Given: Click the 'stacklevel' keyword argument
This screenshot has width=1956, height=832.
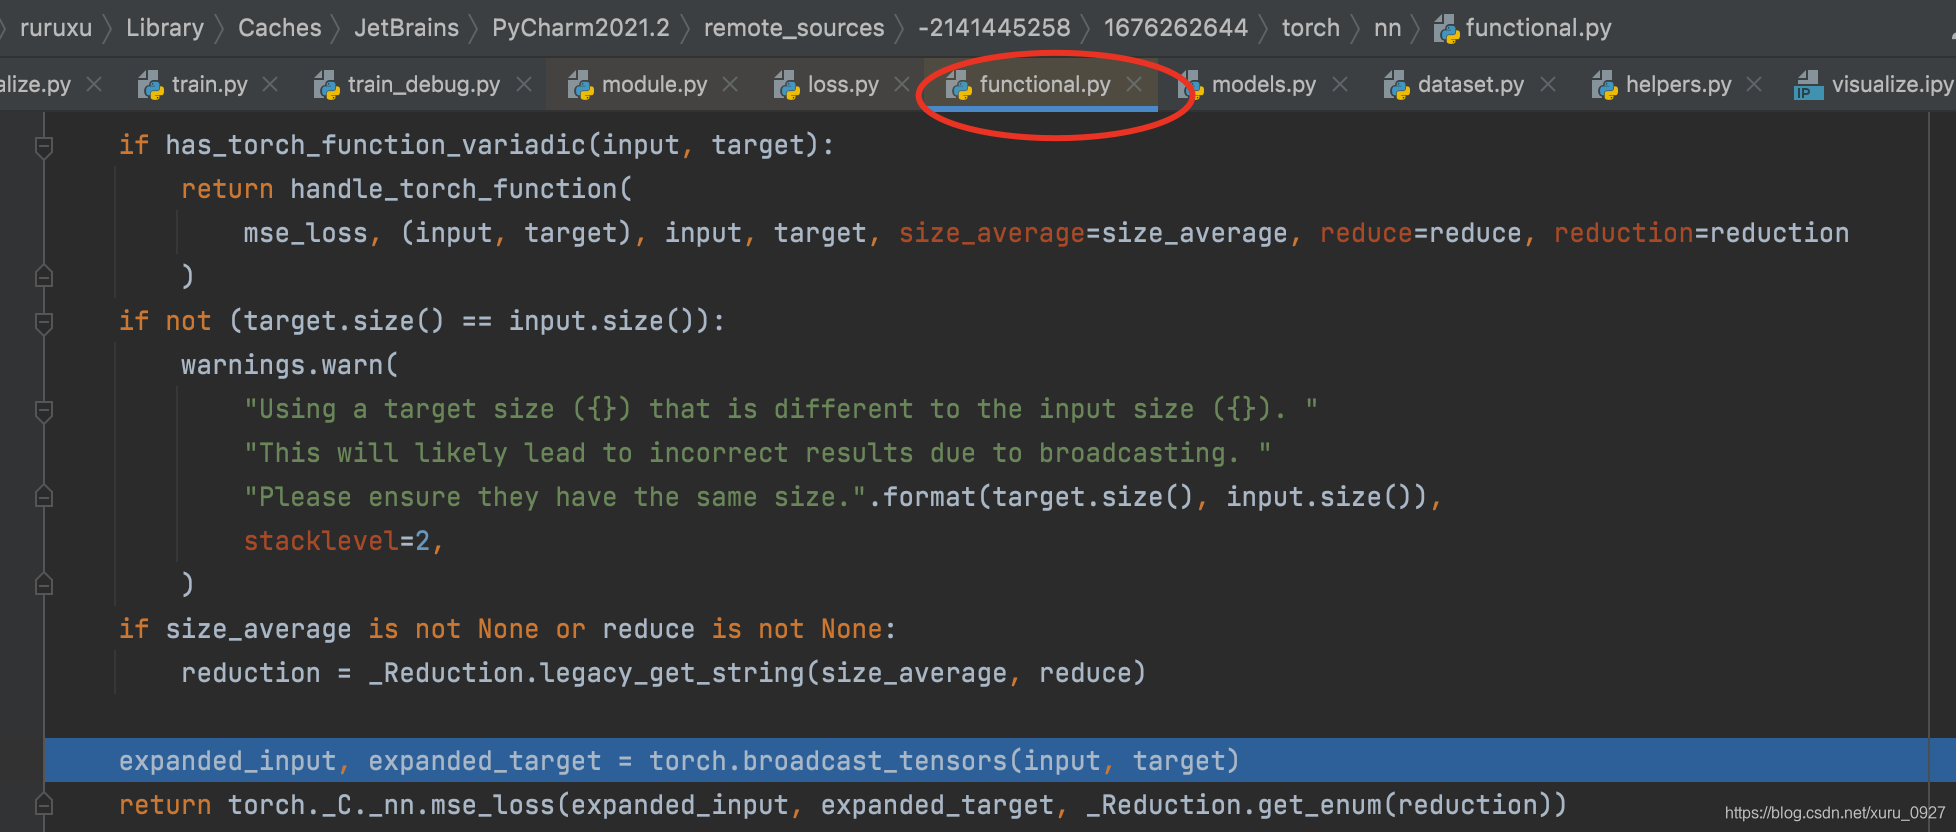Looking at the screenshot, I should pos(321,541).
